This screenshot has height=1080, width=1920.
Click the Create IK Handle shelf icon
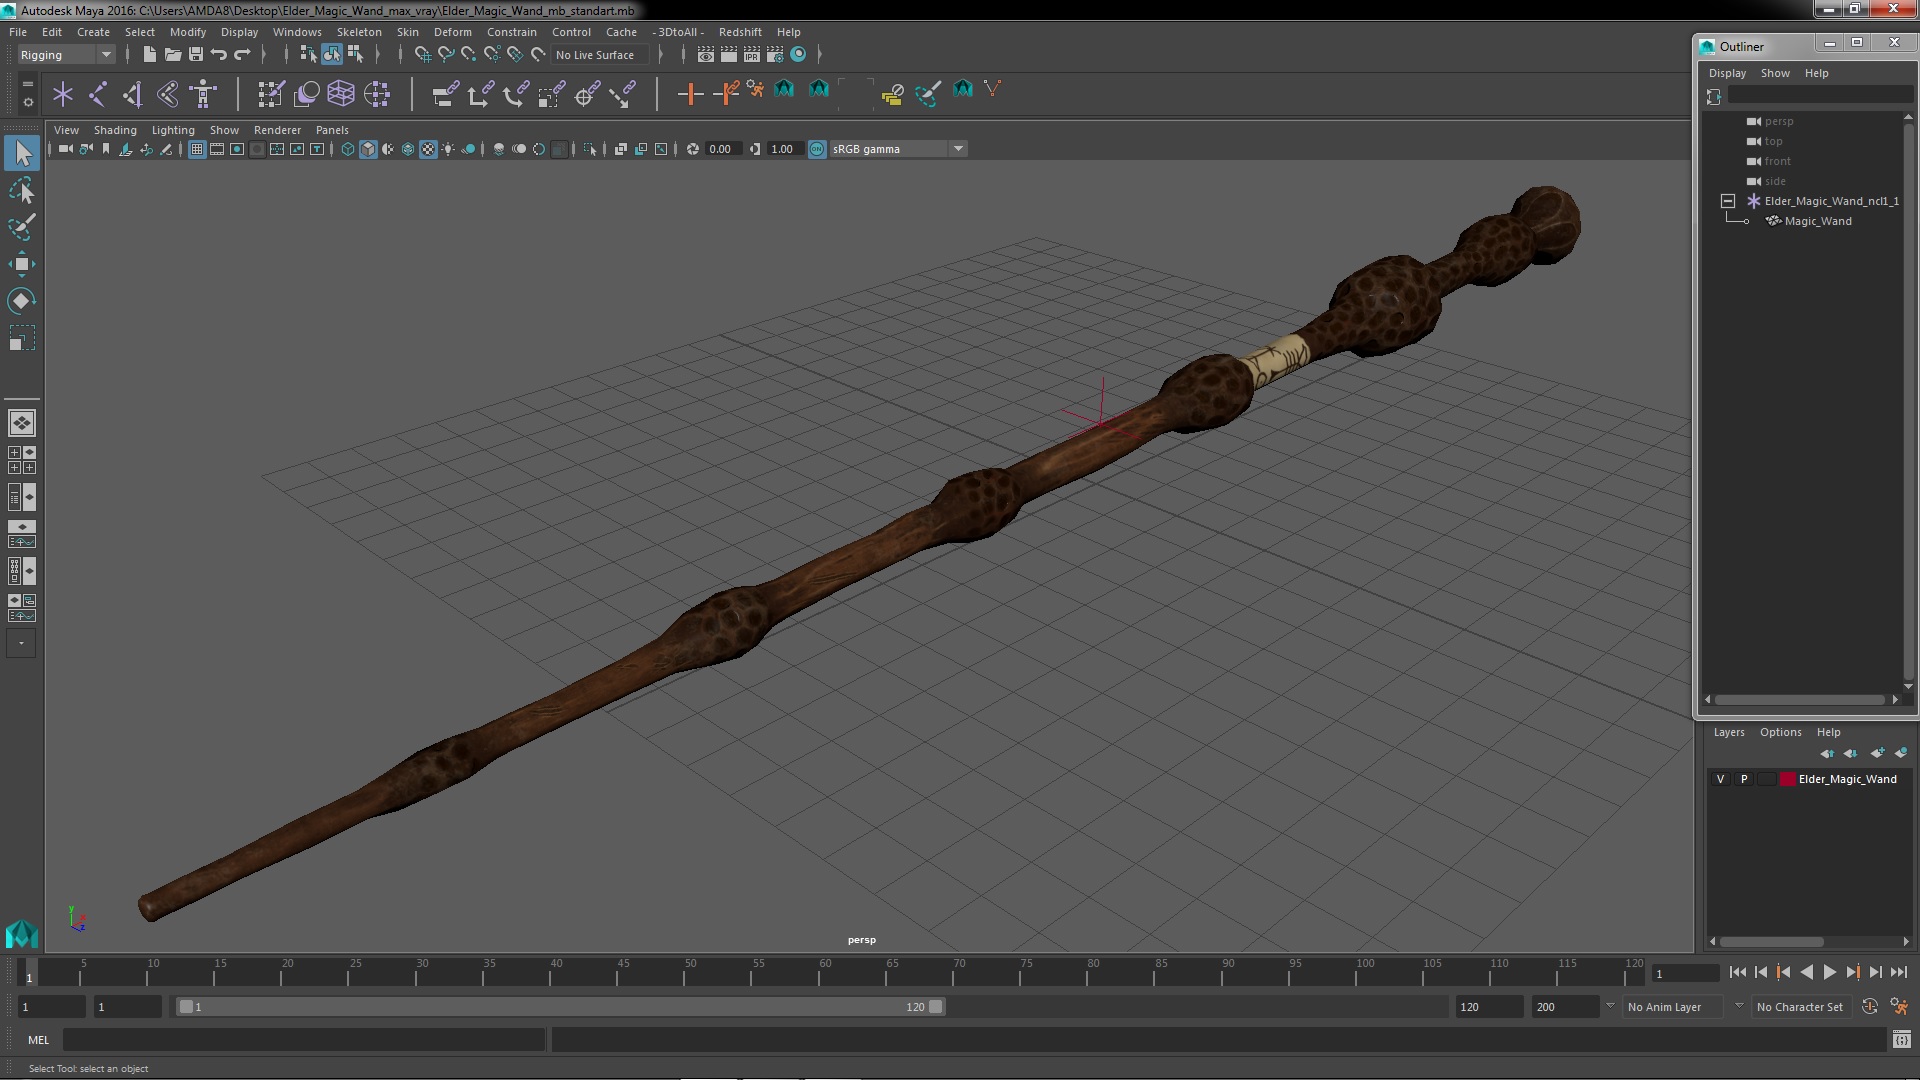tap(133, 95)
